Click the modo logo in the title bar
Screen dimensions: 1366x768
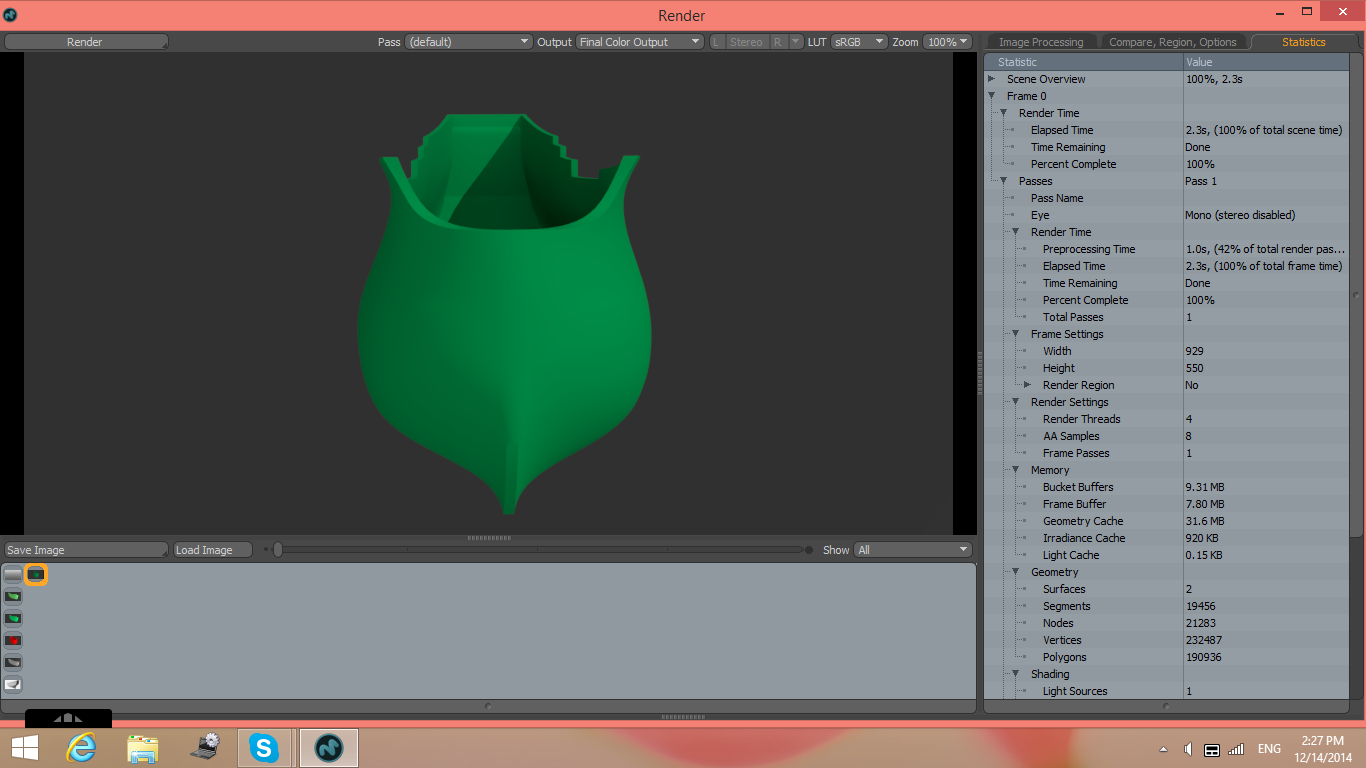pos(10,15)
